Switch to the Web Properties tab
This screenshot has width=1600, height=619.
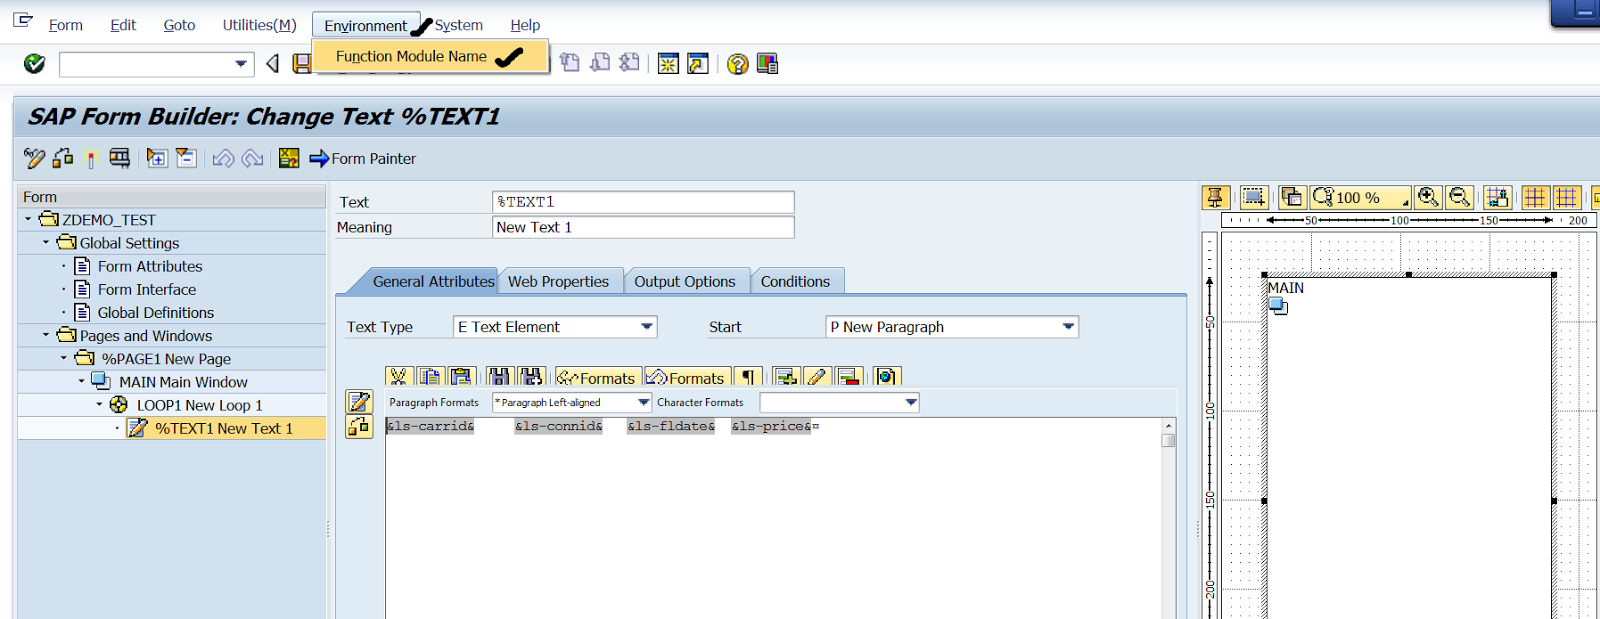(x=558, y=281)
